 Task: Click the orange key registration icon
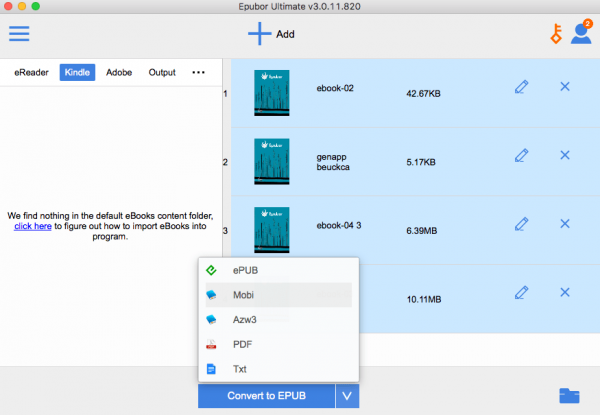point(553,34)
